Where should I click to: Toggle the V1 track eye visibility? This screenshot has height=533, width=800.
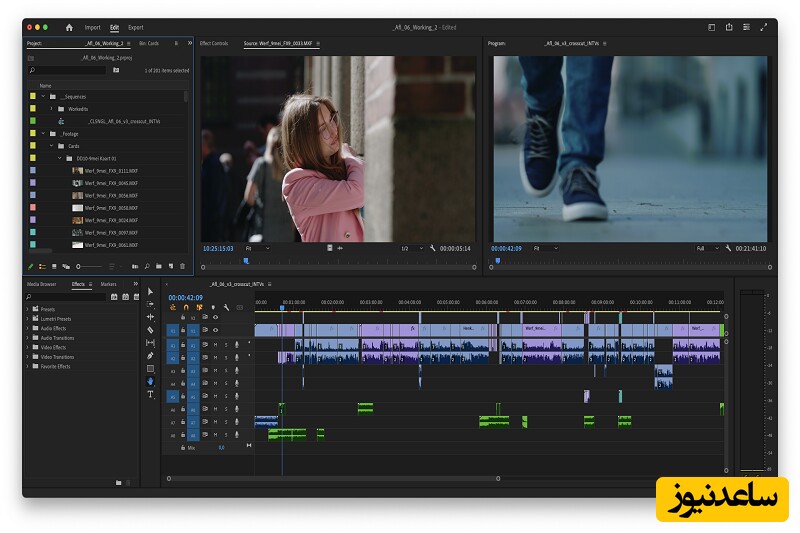[215, 329]
